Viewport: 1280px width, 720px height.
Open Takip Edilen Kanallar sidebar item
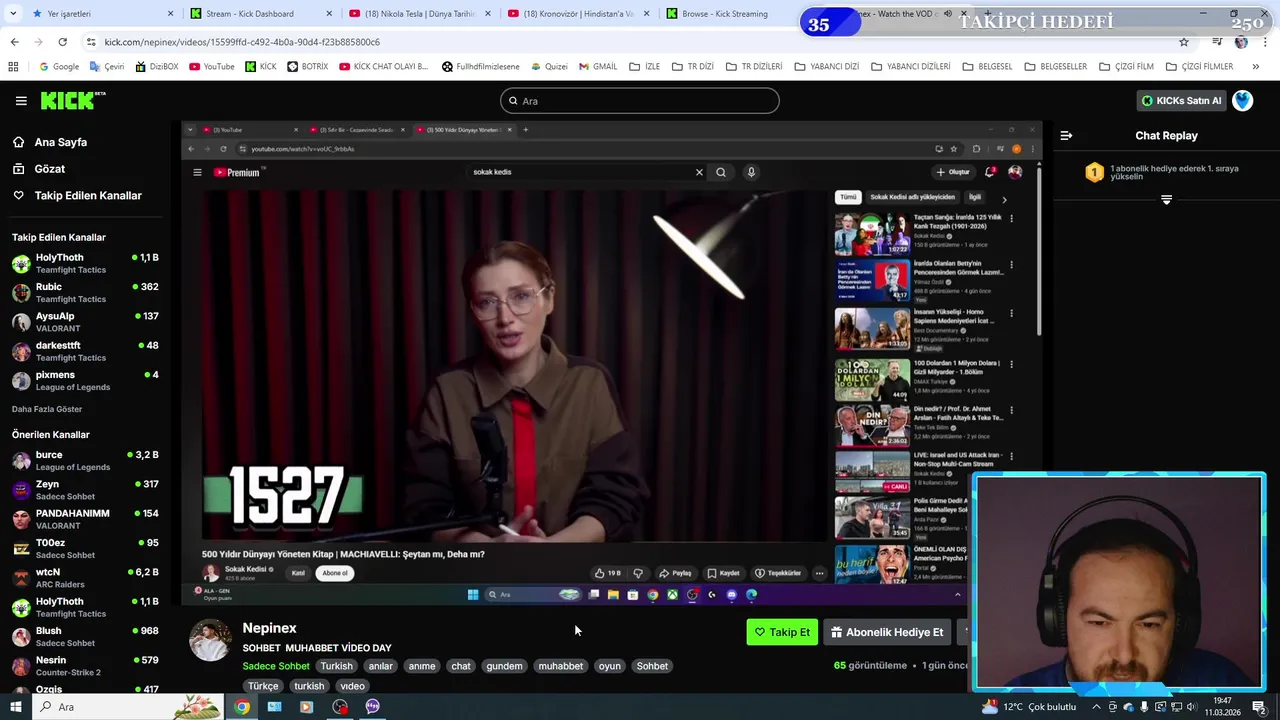[x=88, y=196]
